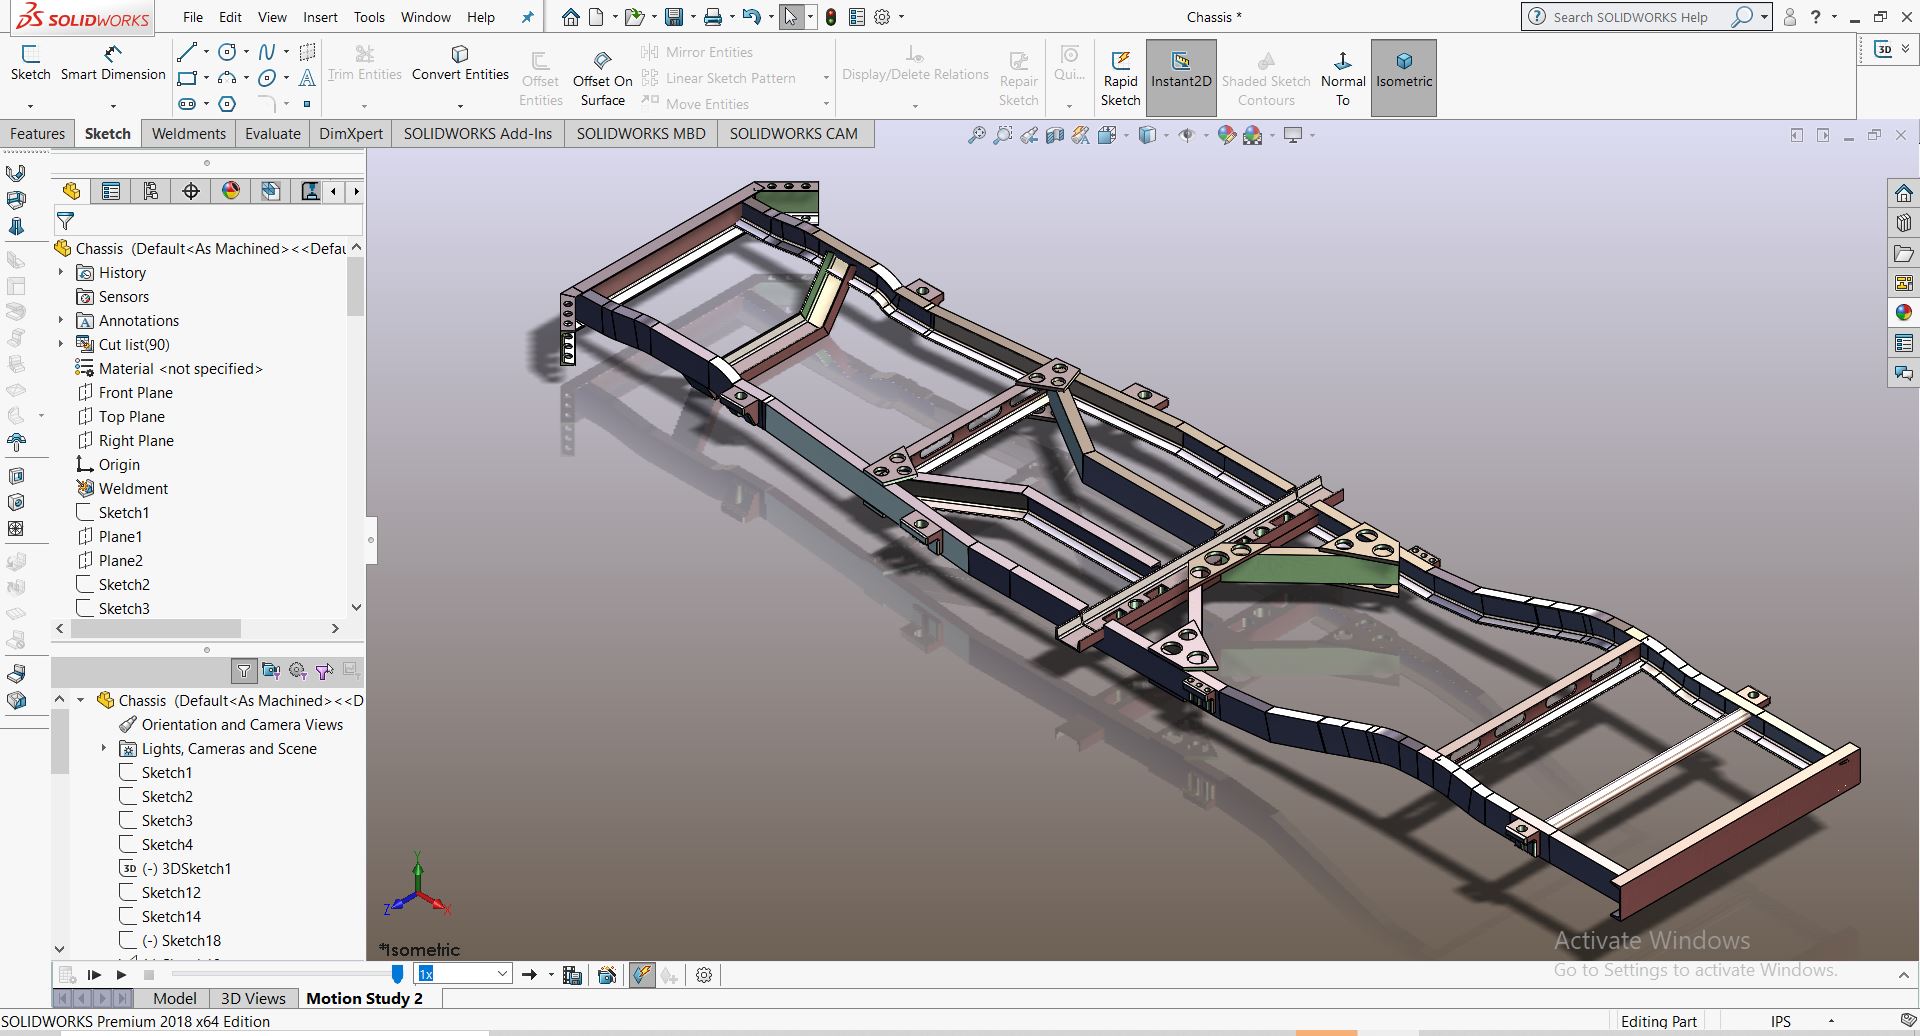Click the Animation Wizard icon
The width and height of the screenshot is (1920, 1036).
[x=606, y=975]
